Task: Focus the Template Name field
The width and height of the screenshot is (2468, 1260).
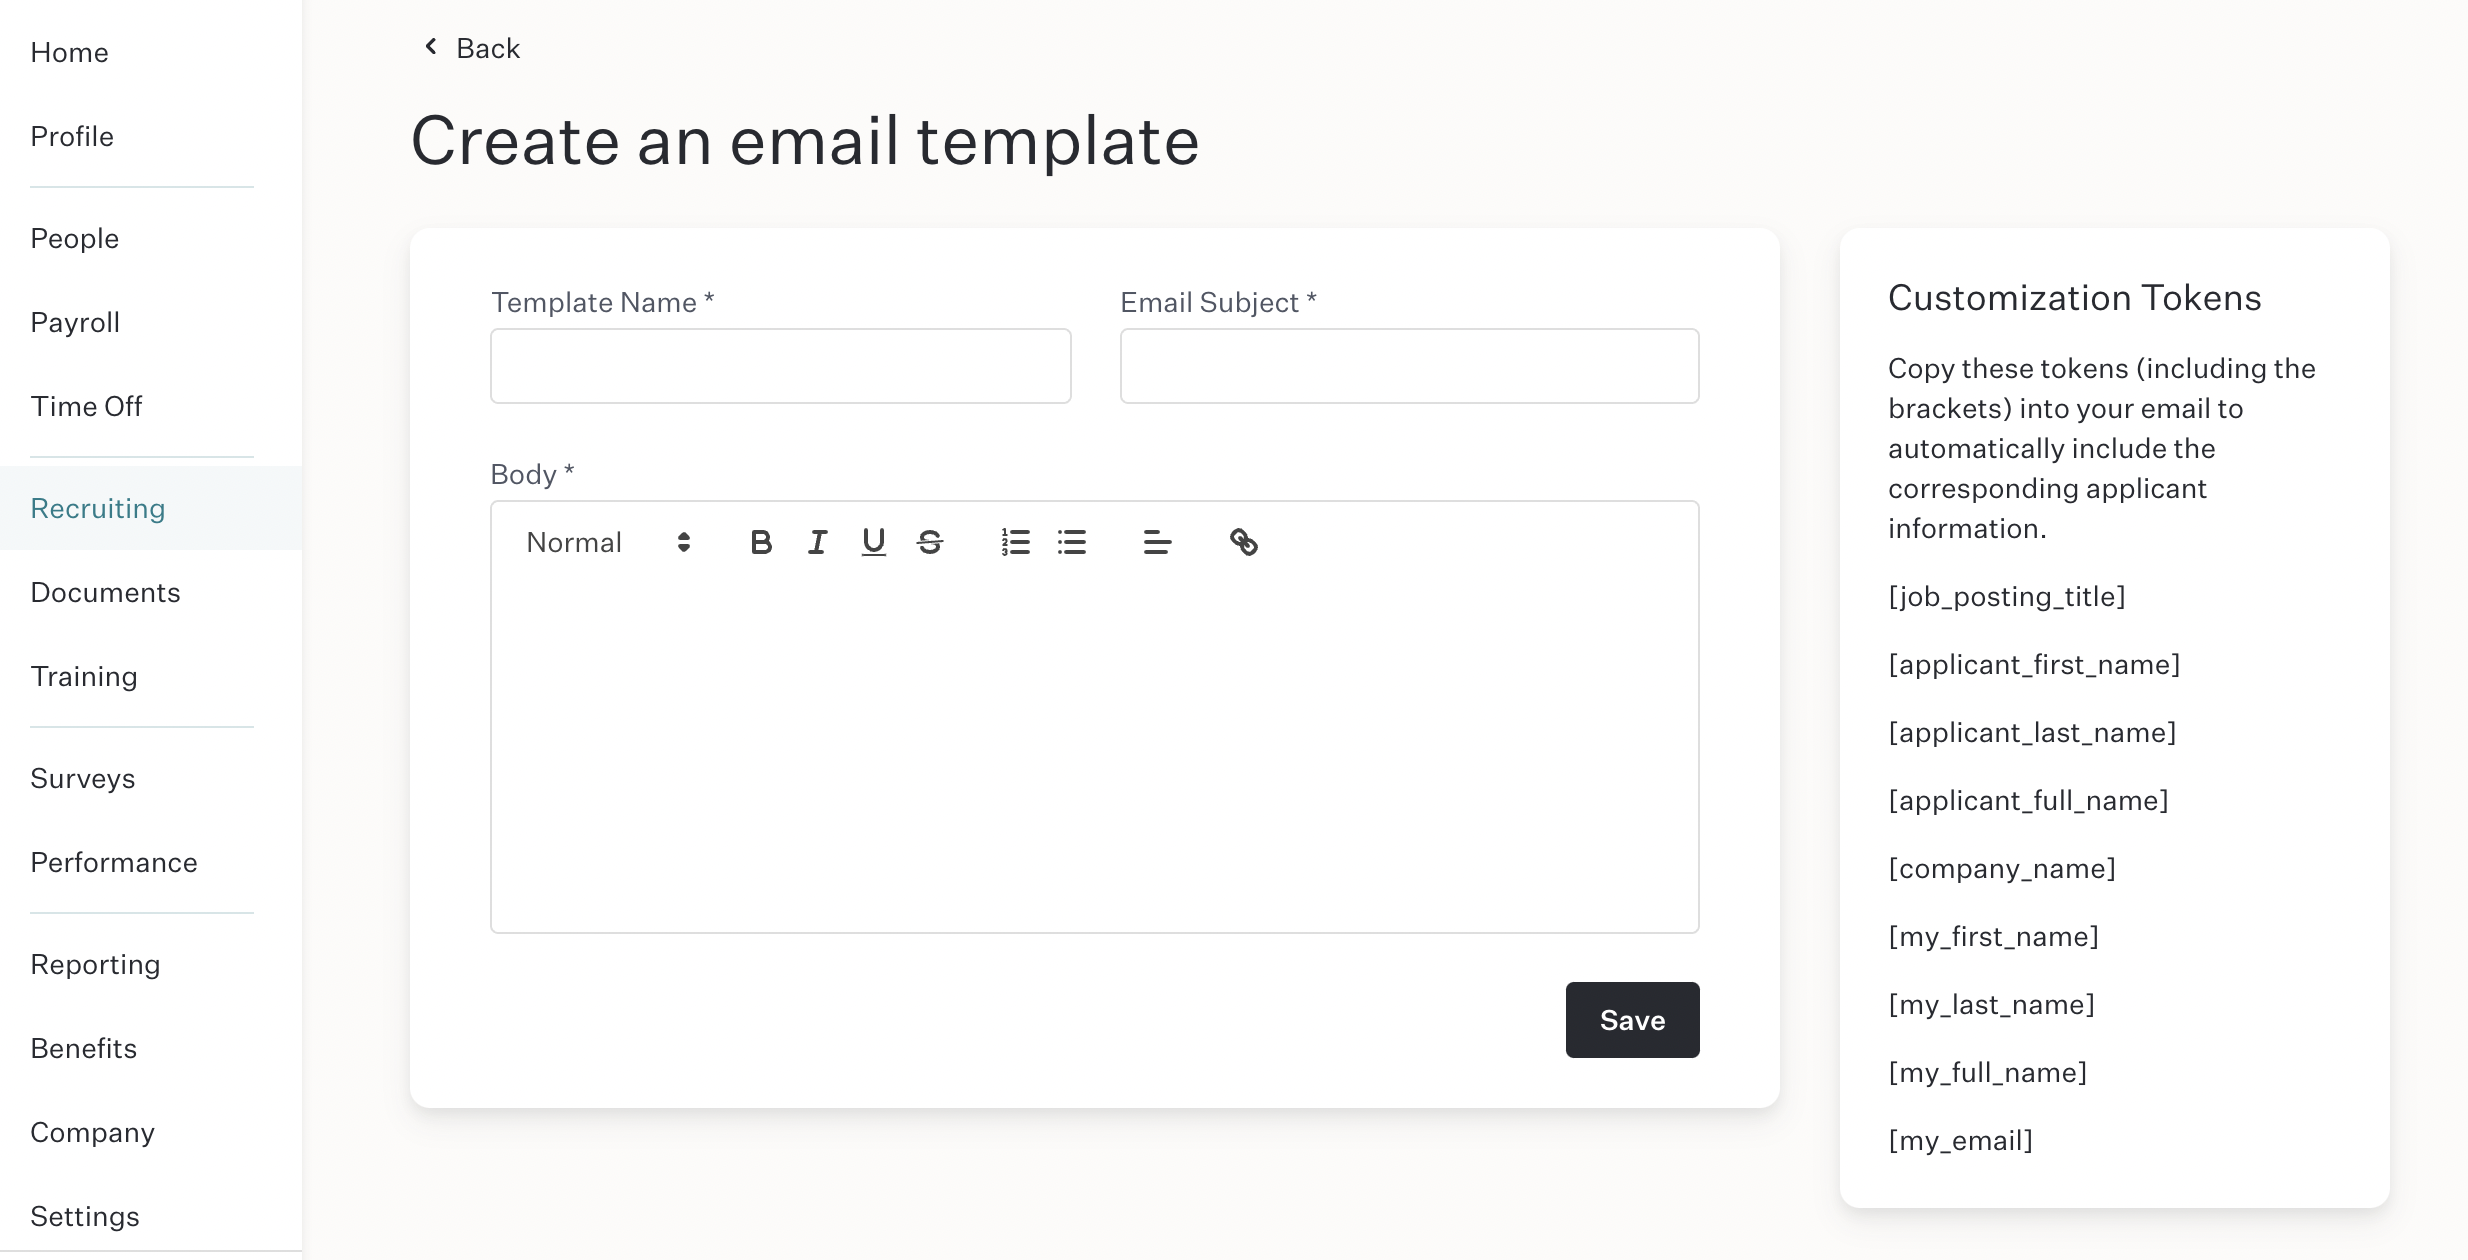Action: coord(780,366)
